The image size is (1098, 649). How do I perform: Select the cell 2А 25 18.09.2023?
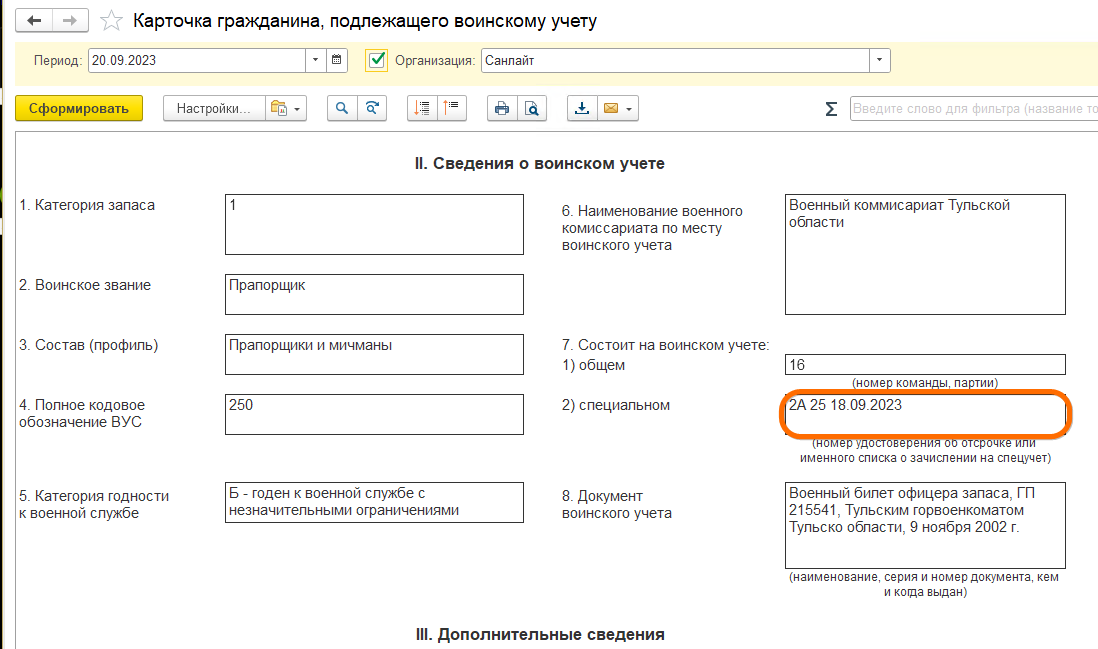(x=925, y=414)
